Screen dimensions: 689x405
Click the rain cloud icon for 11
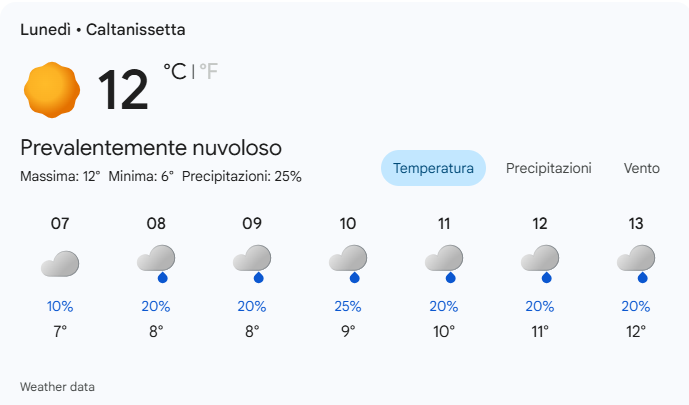(x=444, y=262)
